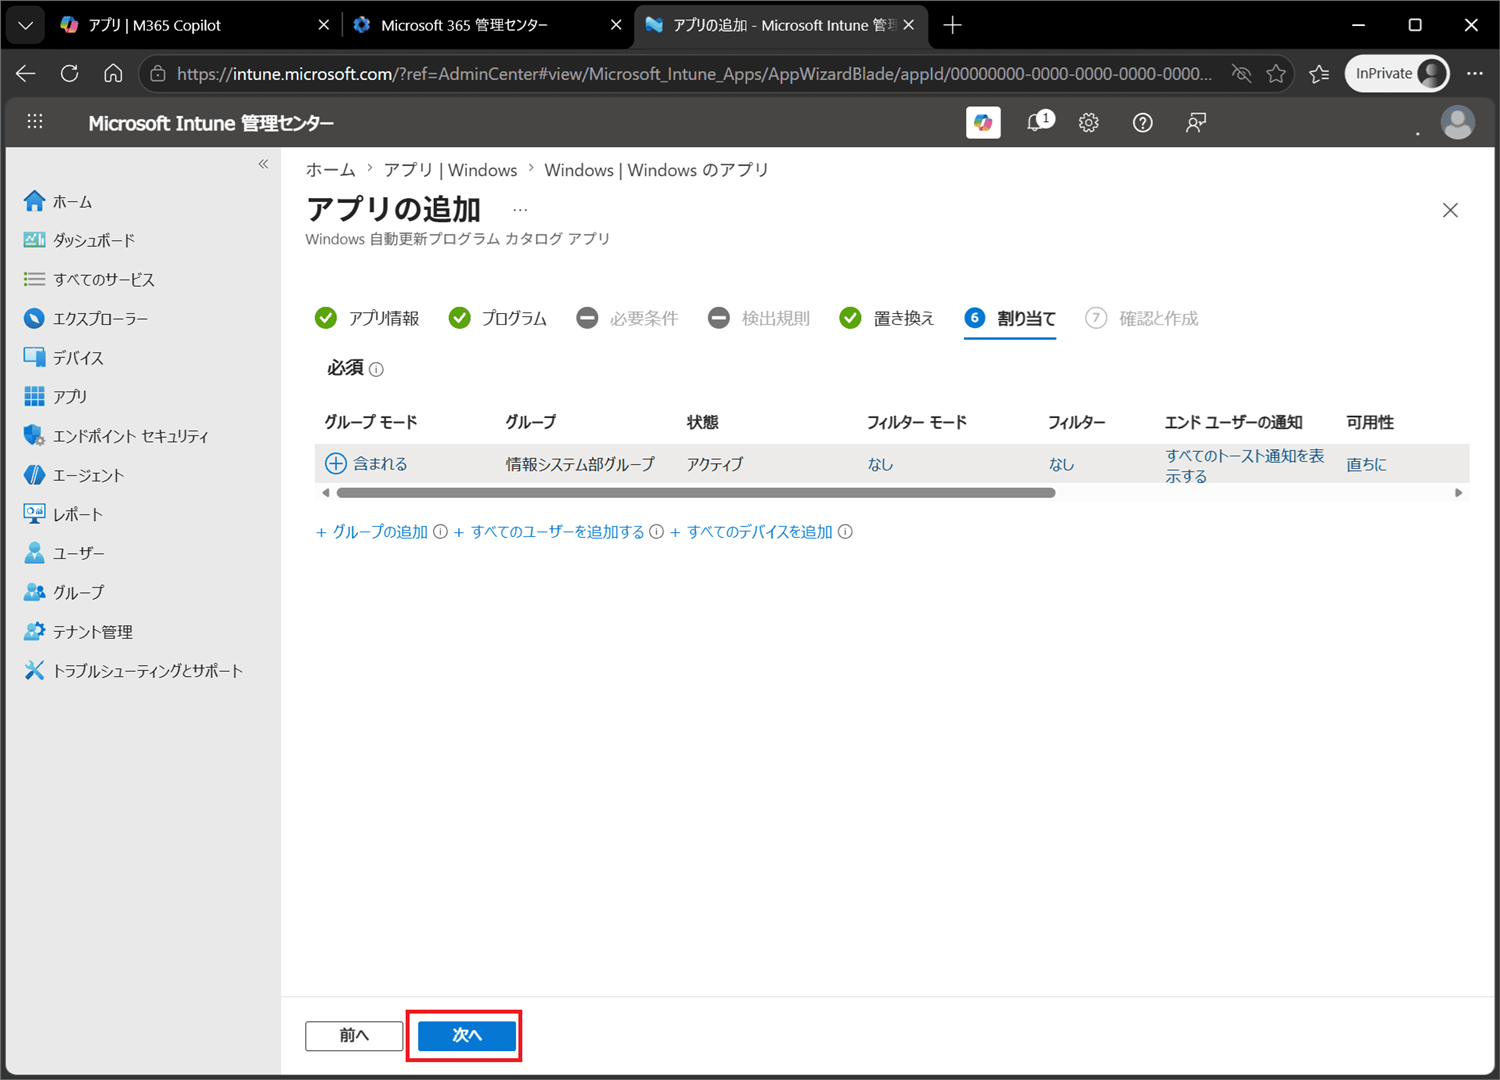Click Windows | Windows のアプリ breadcrumb
Image resolution: width=1500 pixels, height=1080 pixels.
click(656, 170)
